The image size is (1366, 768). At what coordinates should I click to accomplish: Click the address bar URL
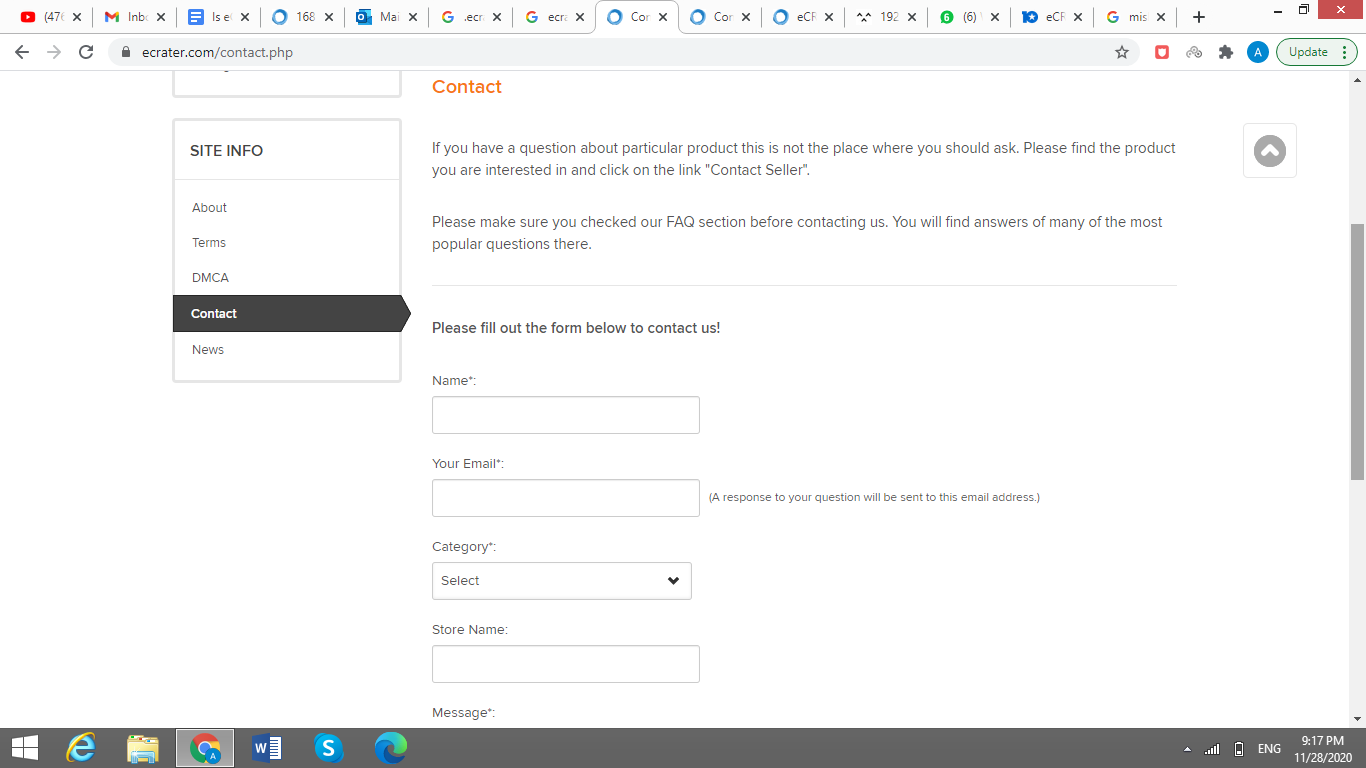tap(215, 52)
